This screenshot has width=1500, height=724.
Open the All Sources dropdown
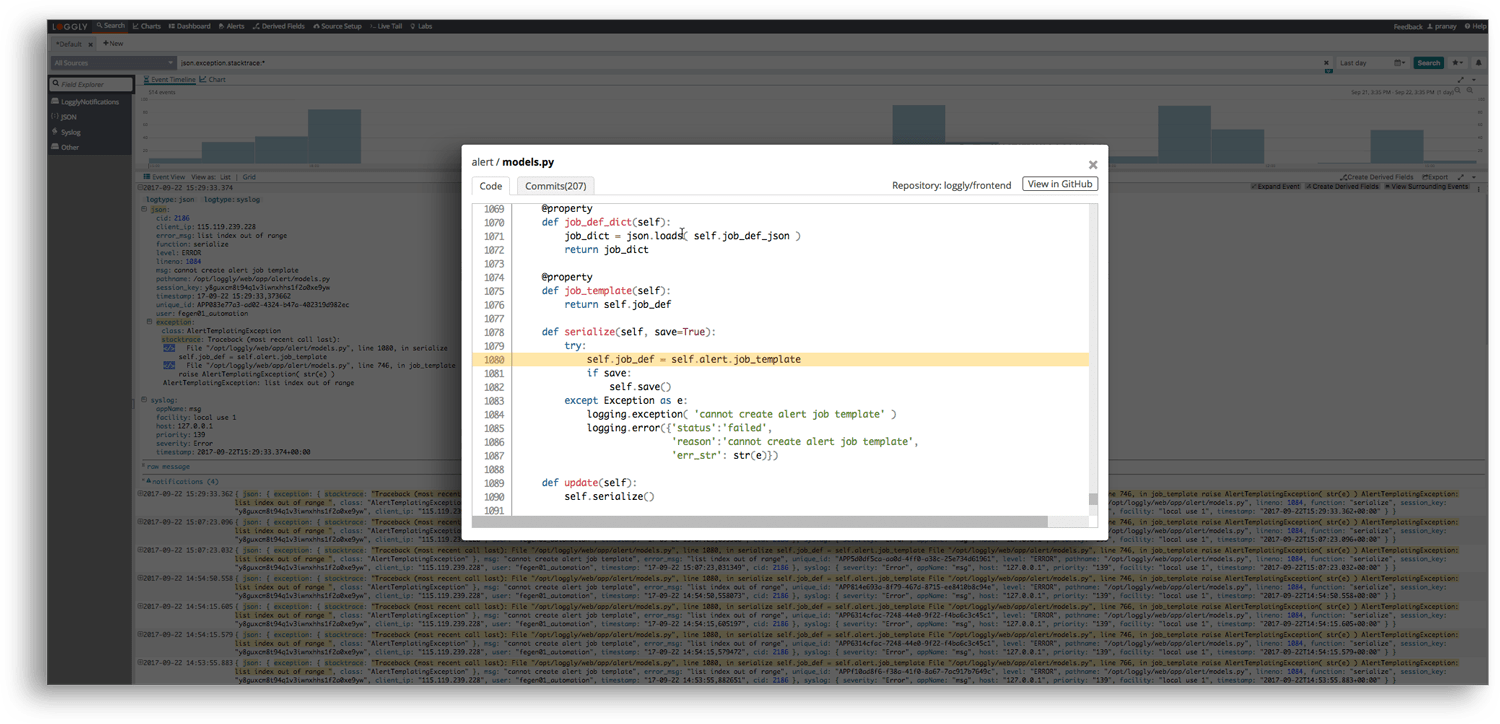click(112, 63)
